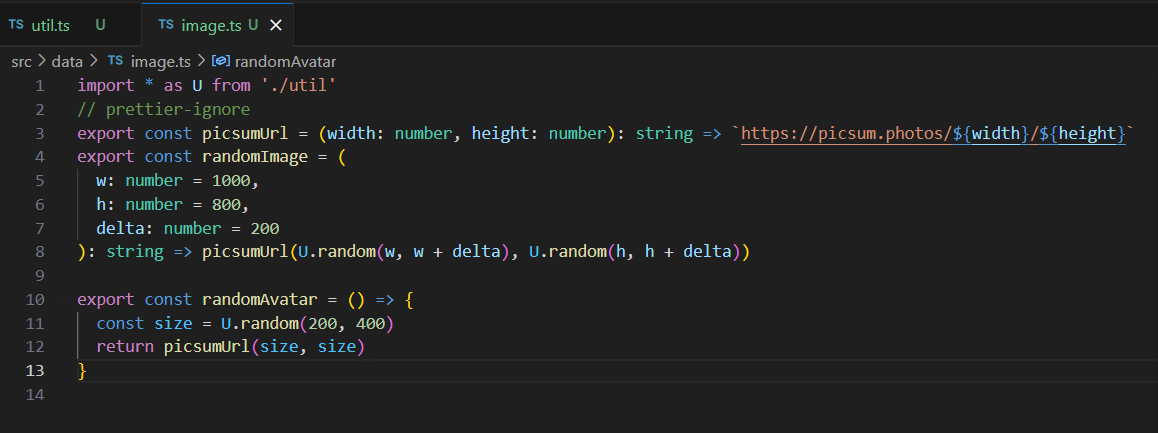Open the data breadcrumb folder
This screenshot has height=433, width=1158.
66,62
